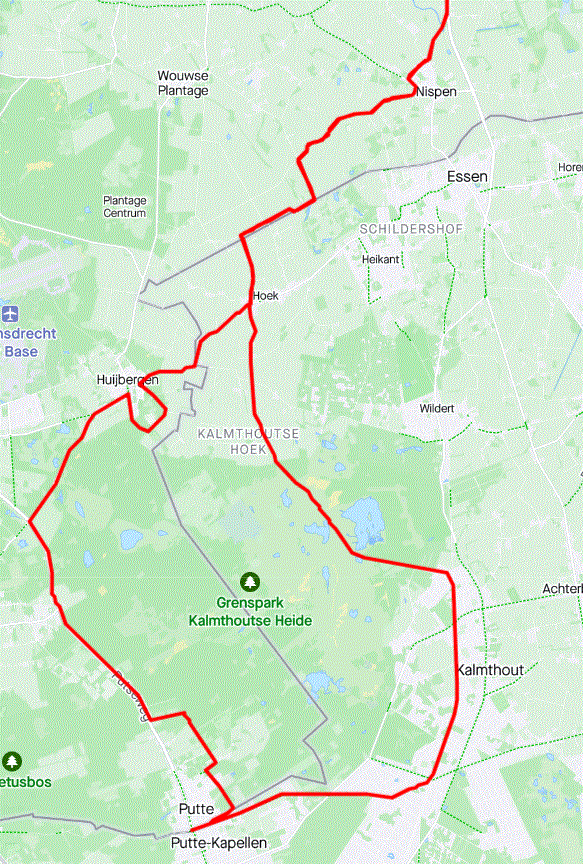The height and width of the screenshot is (864, 583).
Task: Click the Putseweg road label
Action: point(131,695)
